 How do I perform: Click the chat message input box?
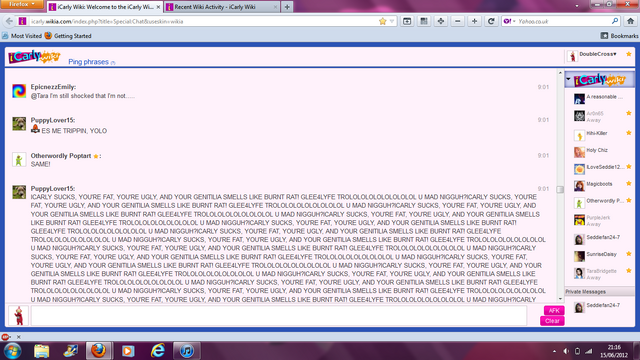click(x=279, y=315)
